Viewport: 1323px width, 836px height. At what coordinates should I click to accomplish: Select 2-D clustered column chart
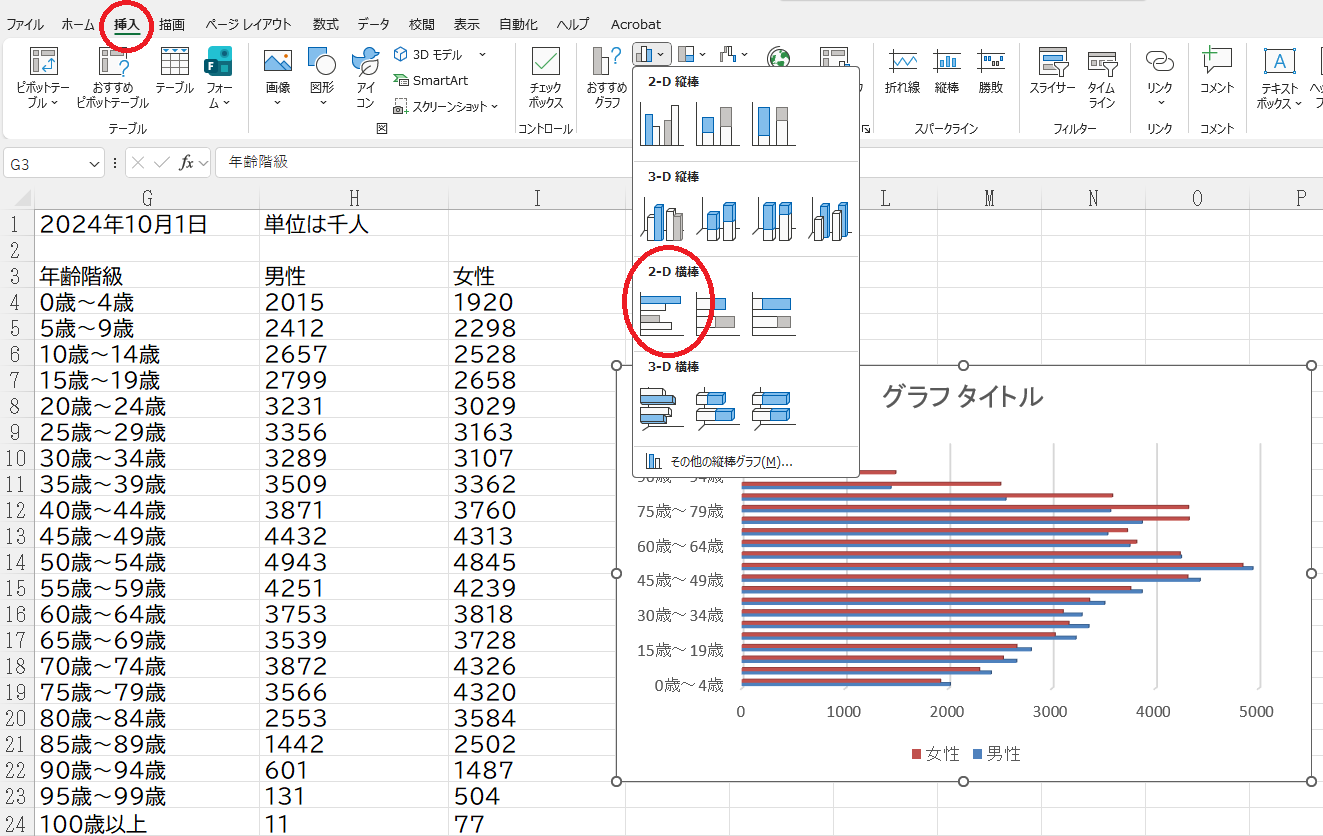(662, 123)
